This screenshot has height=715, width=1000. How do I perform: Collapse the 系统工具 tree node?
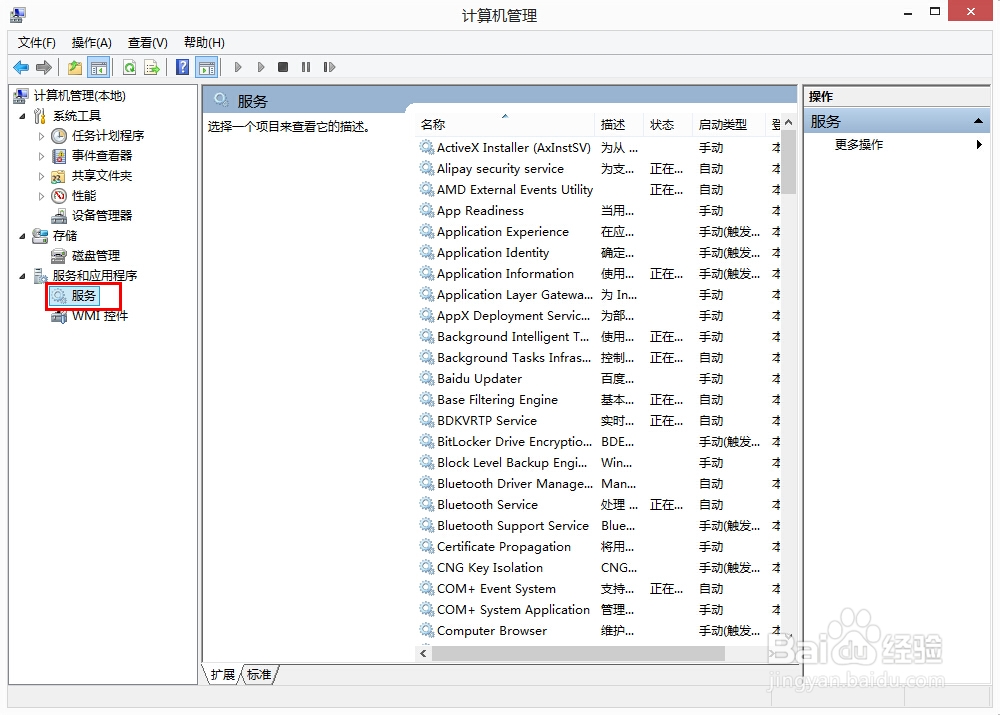22,115
